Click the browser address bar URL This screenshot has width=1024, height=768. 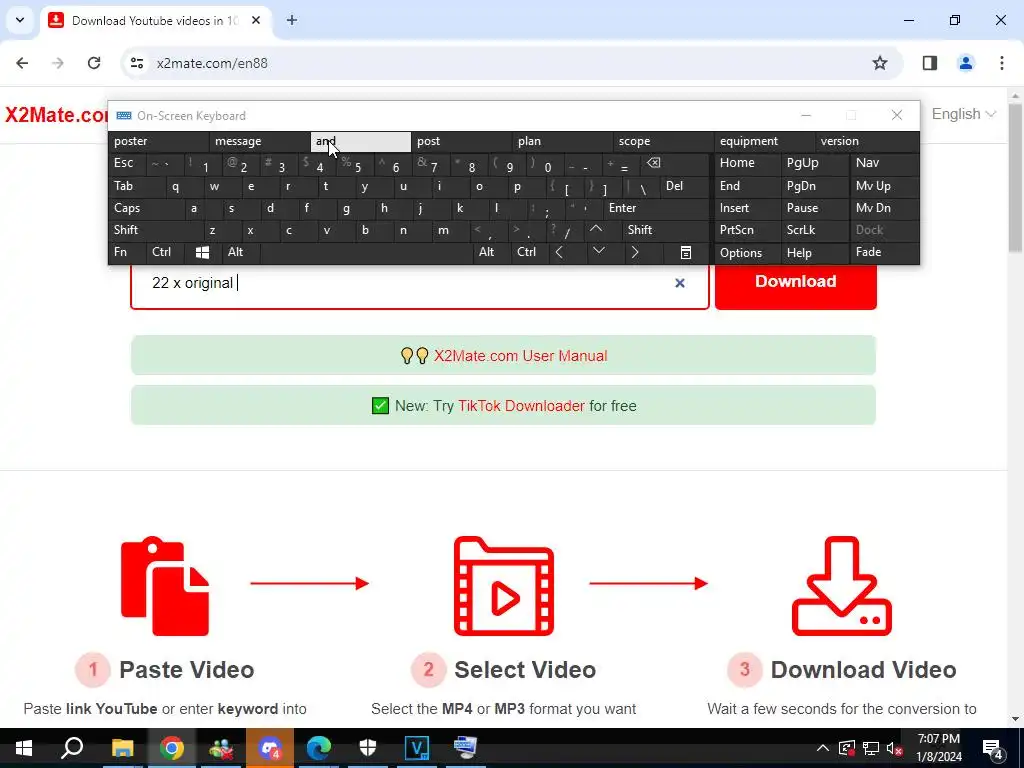coord(212,63)
